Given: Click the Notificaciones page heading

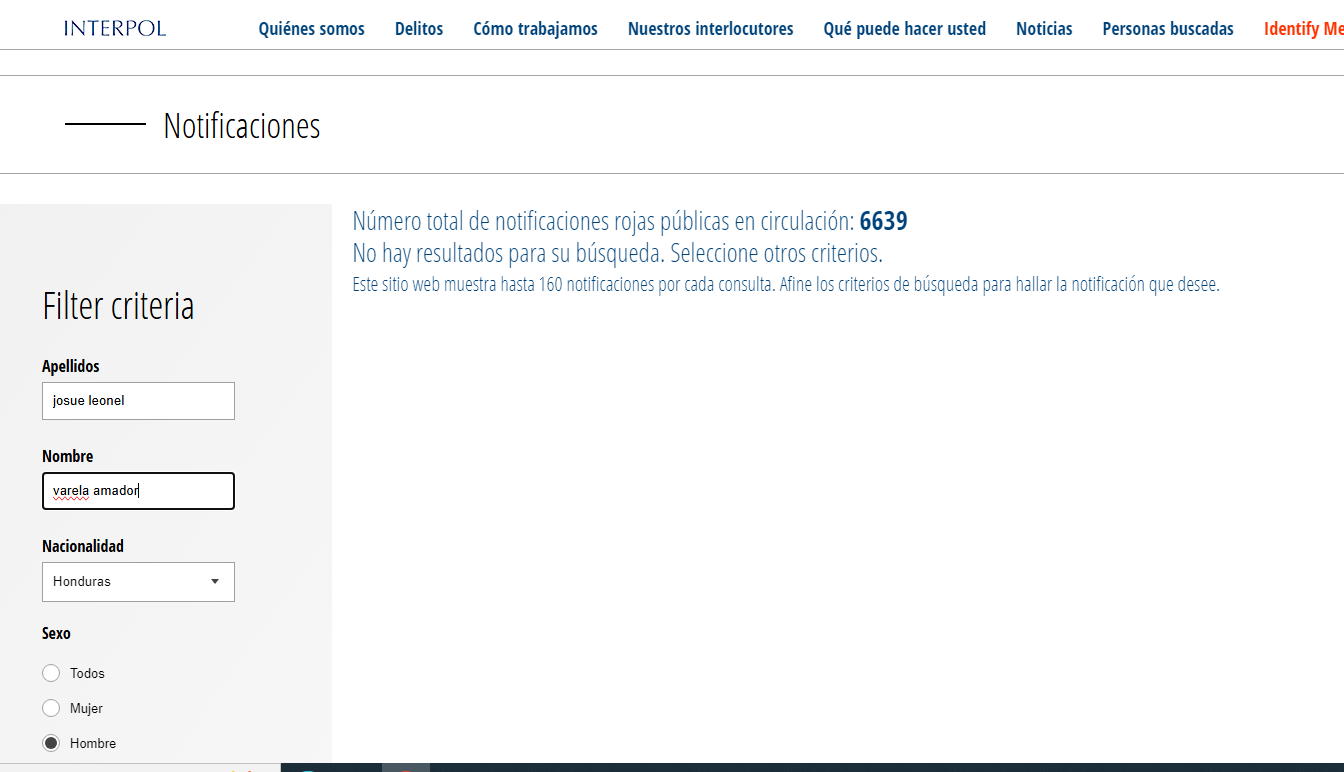Looking at the screenshot, I should click(x=242, y=126).
